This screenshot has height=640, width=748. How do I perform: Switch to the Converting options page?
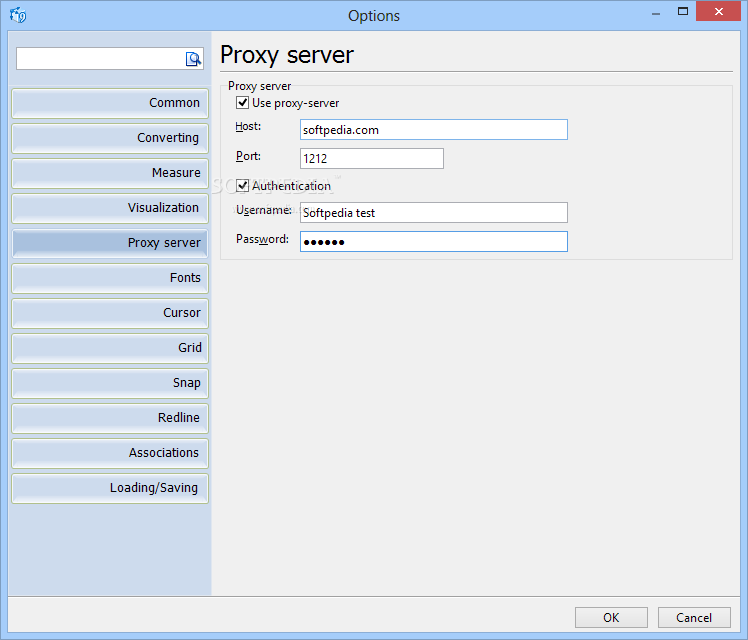coord(110,138)
